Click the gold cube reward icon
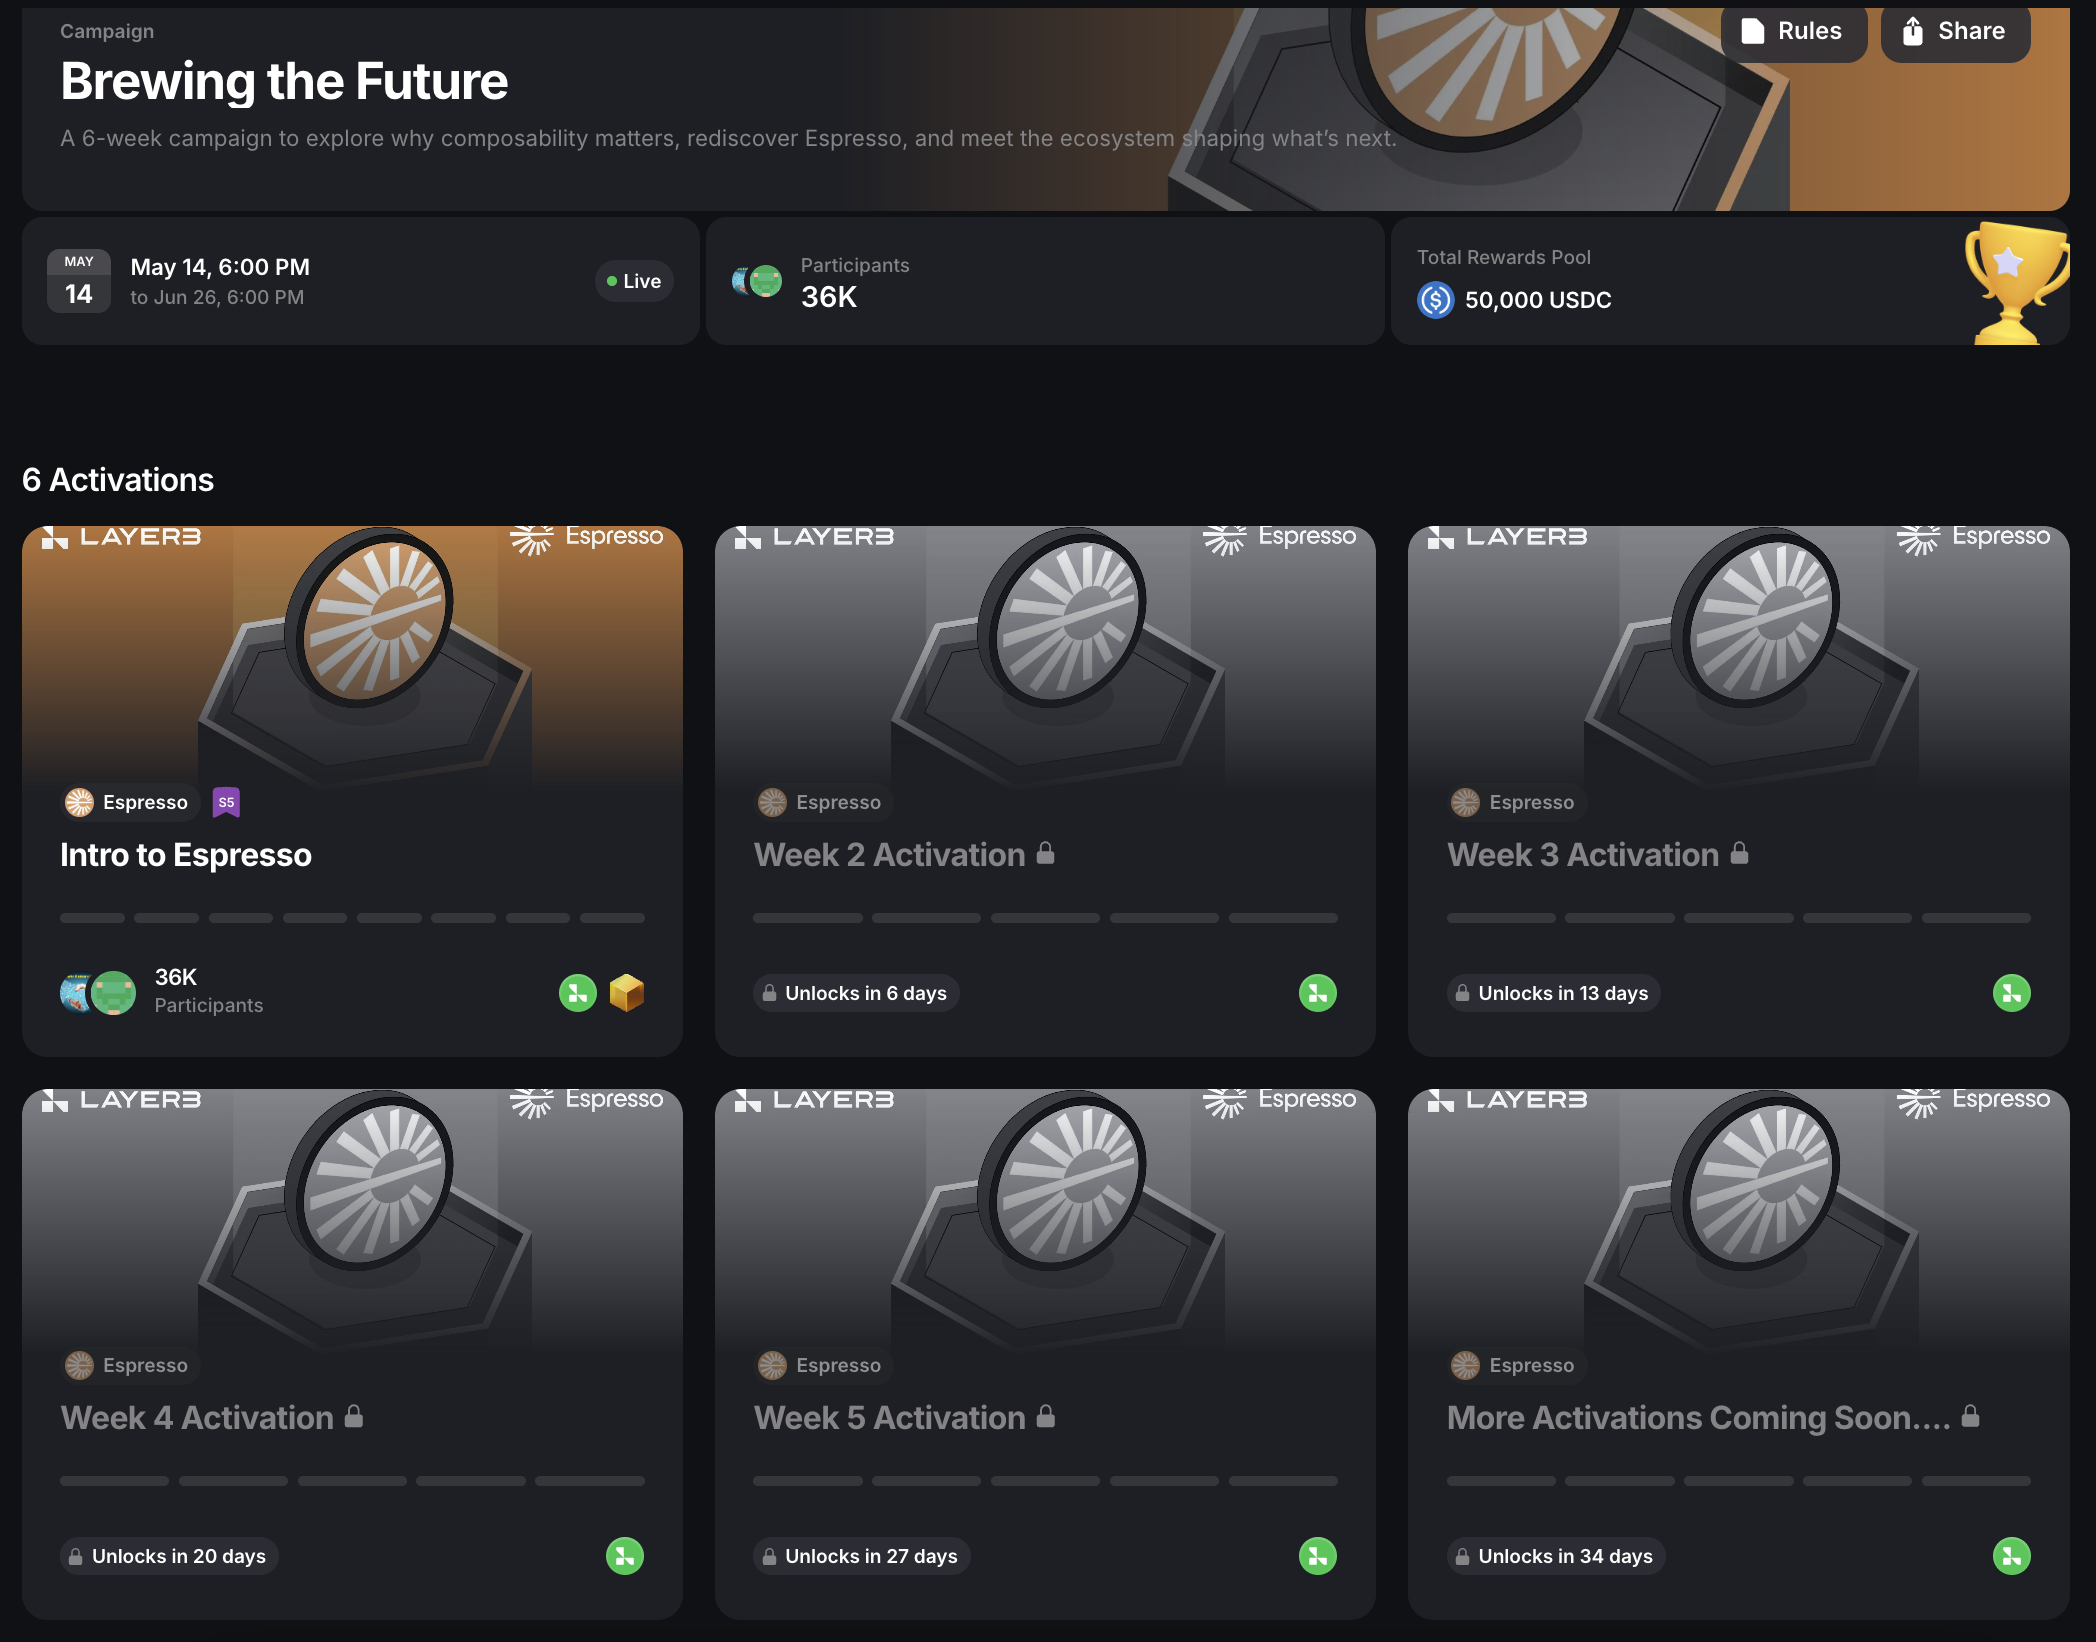 pos(627,993)
